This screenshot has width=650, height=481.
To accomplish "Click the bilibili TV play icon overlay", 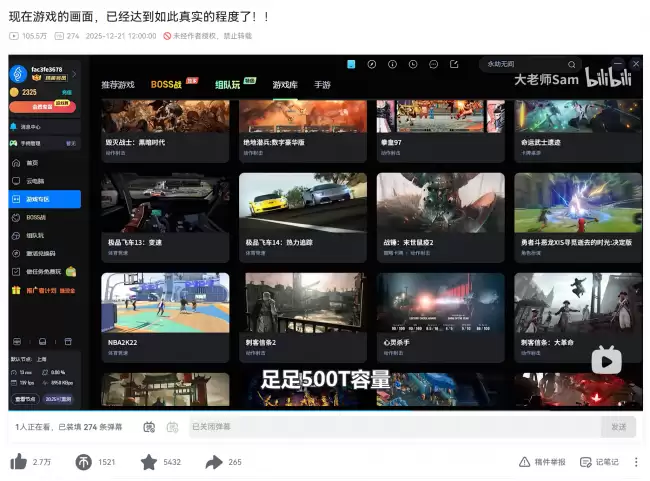I will [606, 360].
